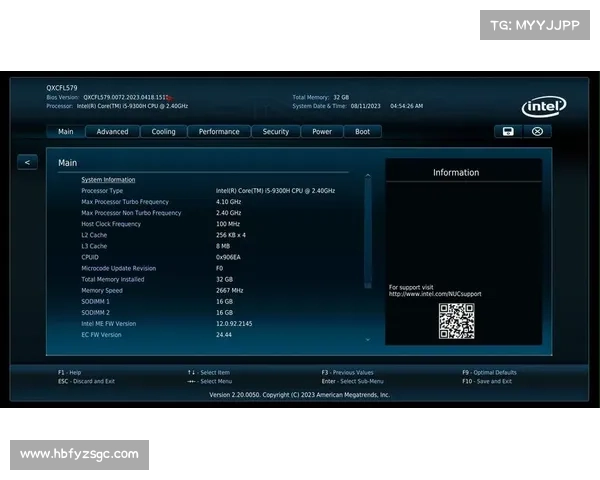This screenshot has height=480, width=600.
Task: Click ESC - Discard and Exit hint
Action: pos(86,381)
